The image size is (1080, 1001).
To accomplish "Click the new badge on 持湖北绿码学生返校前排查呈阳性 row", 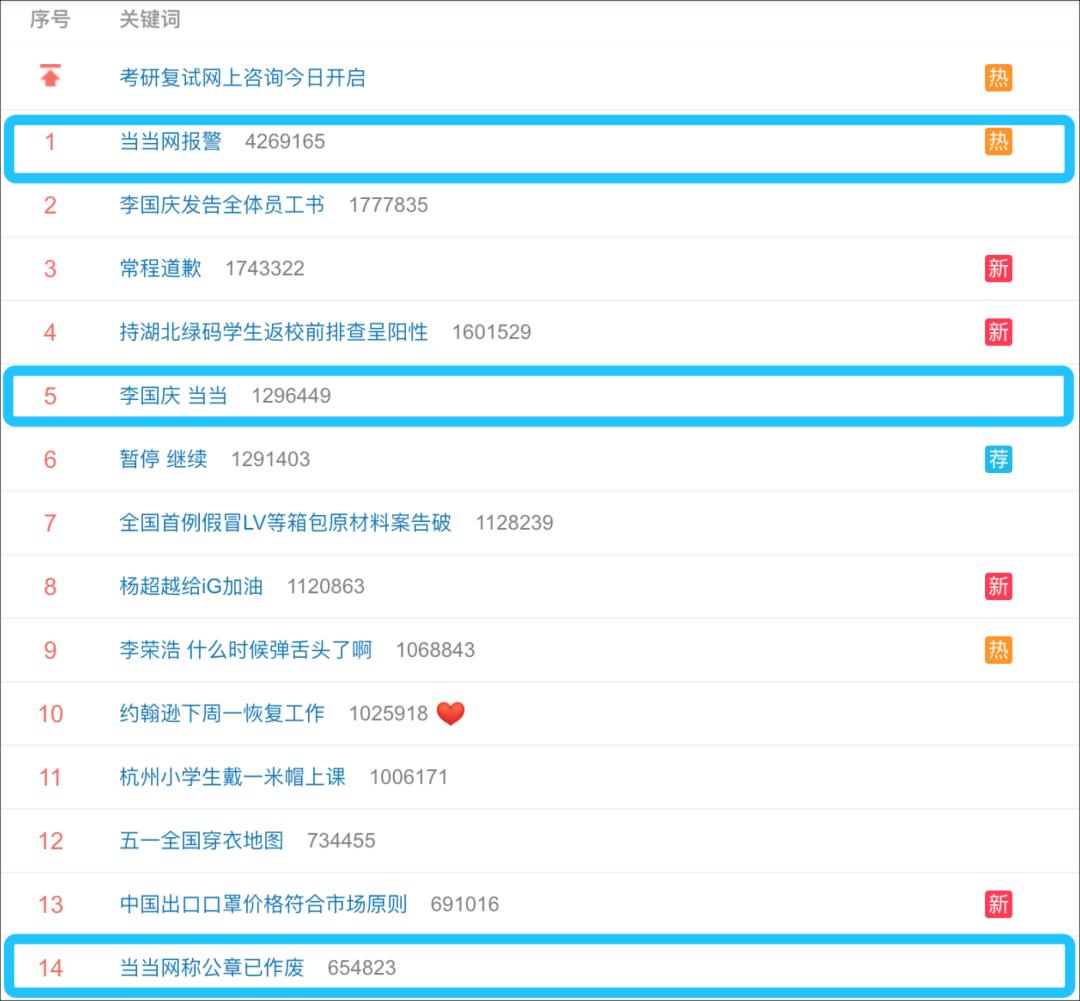I will (x=998, y=332).
